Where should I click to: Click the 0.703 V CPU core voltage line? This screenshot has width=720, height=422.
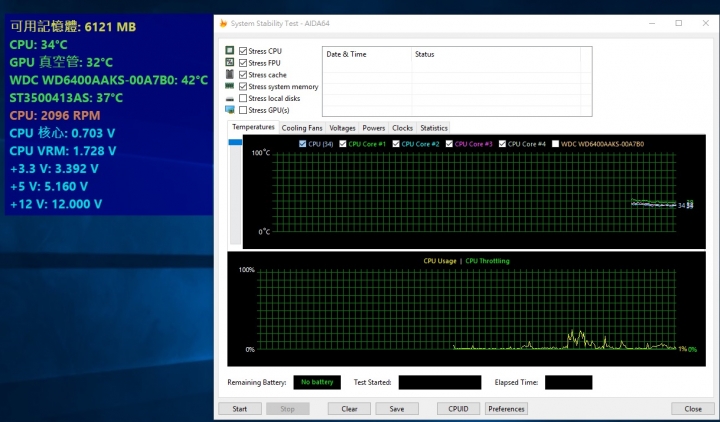(62, 133)
